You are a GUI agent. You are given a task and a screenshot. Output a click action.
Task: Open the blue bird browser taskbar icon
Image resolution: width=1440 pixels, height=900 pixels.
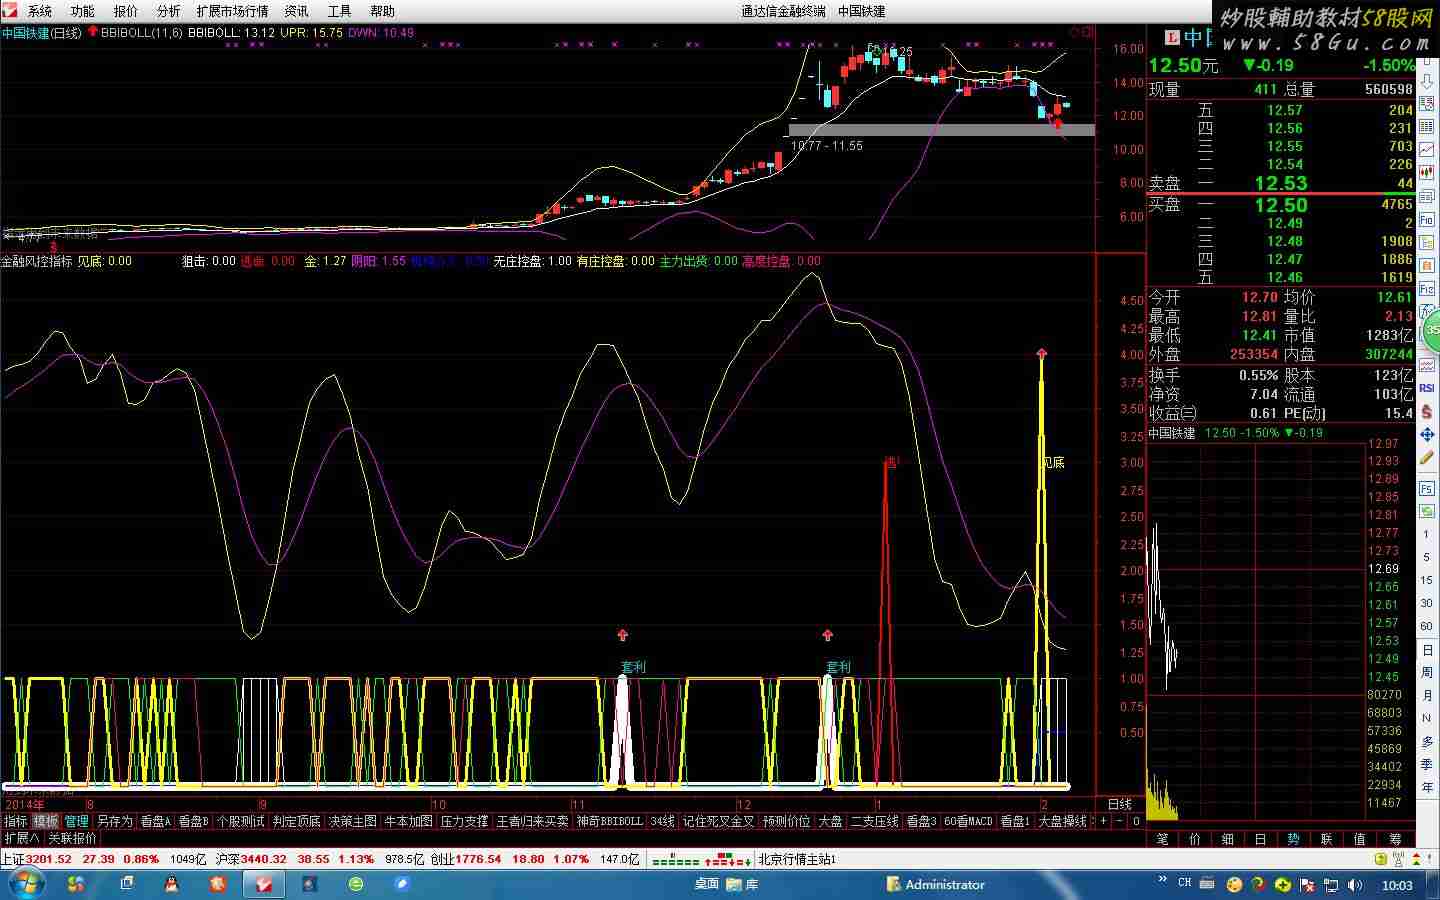click(x=403, y=884)
